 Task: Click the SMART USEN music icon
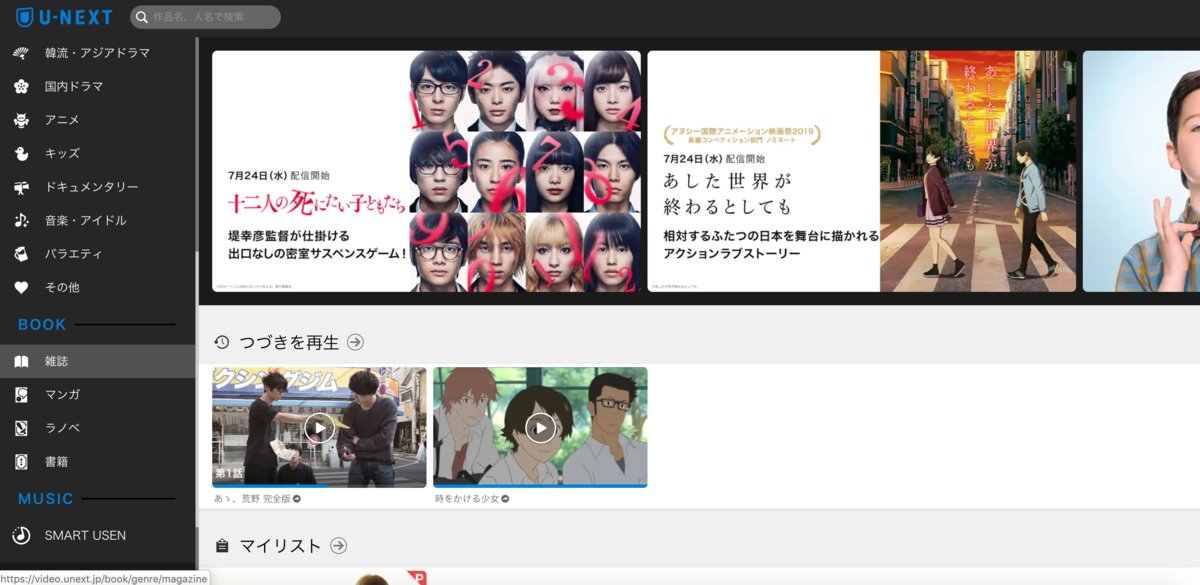pos(21,536)
